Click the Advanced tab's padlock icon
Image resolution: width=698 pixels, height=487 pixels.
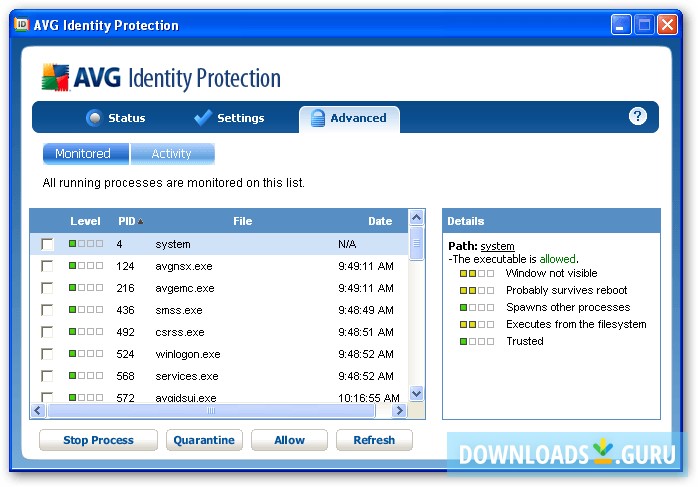click(x=317, y=118)
